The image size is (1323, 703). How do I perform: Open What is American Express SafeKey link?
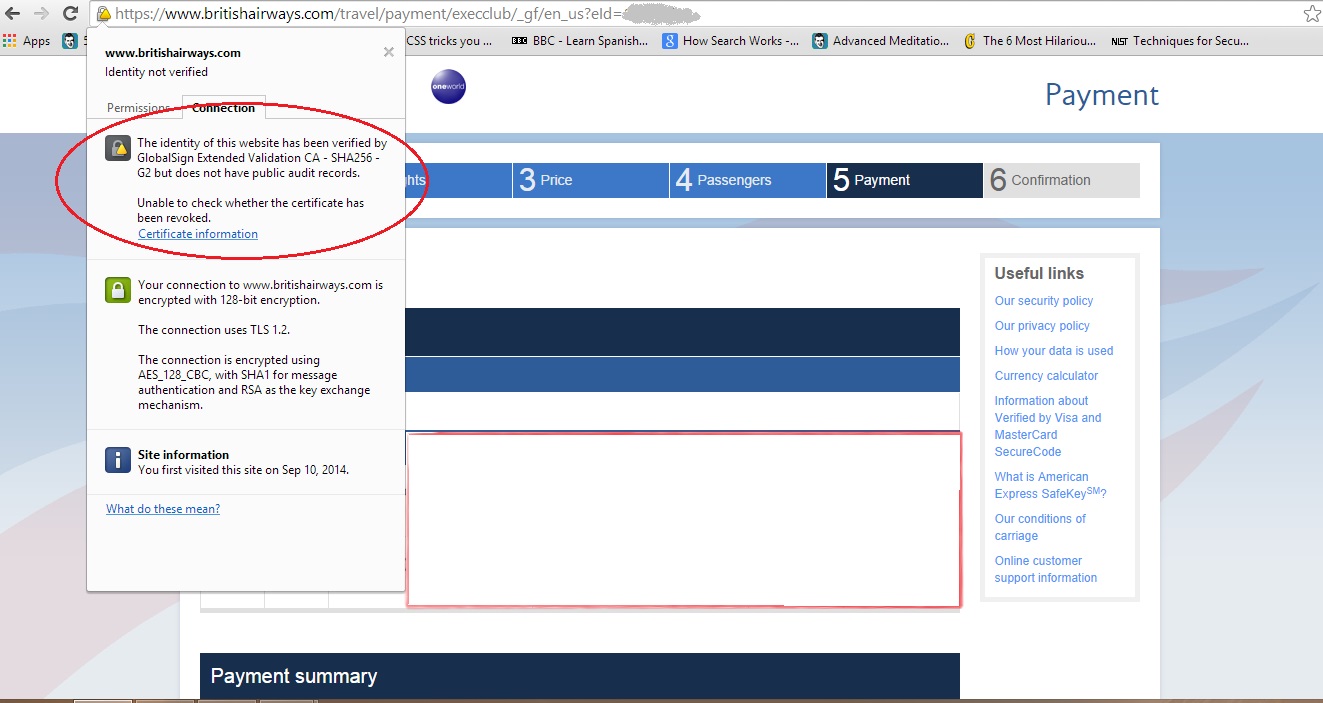point(1051,485)
